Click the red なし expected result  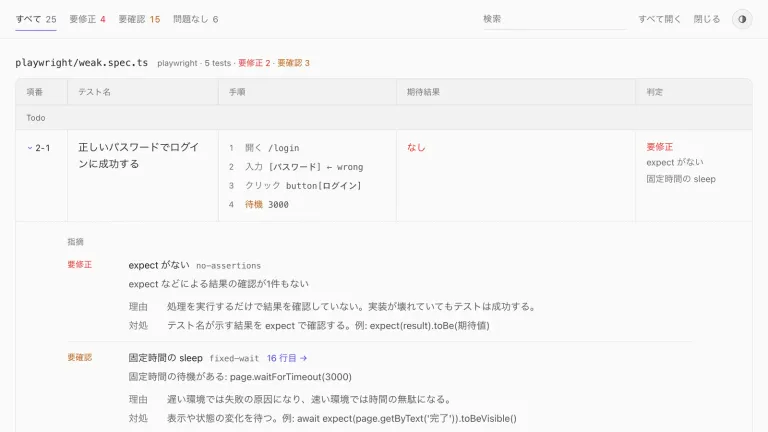tap(416, 147)
